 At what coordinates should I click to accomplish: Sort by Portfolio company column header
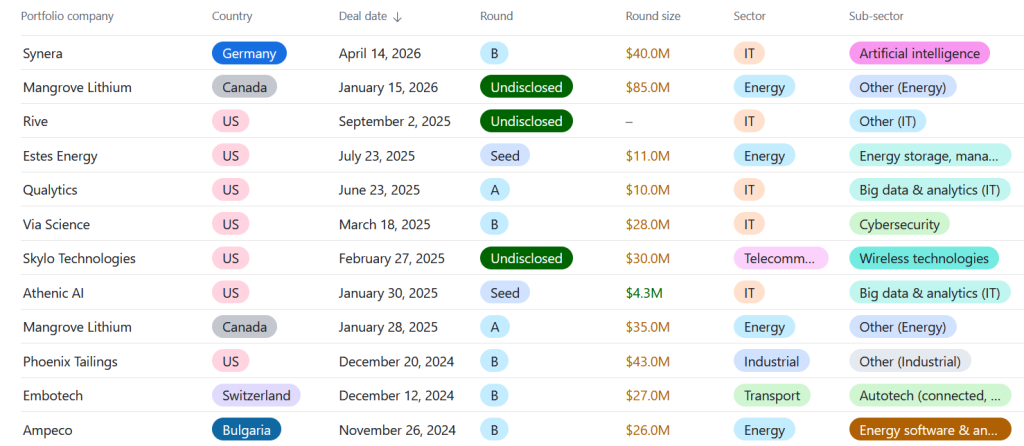tap(68, 16)
